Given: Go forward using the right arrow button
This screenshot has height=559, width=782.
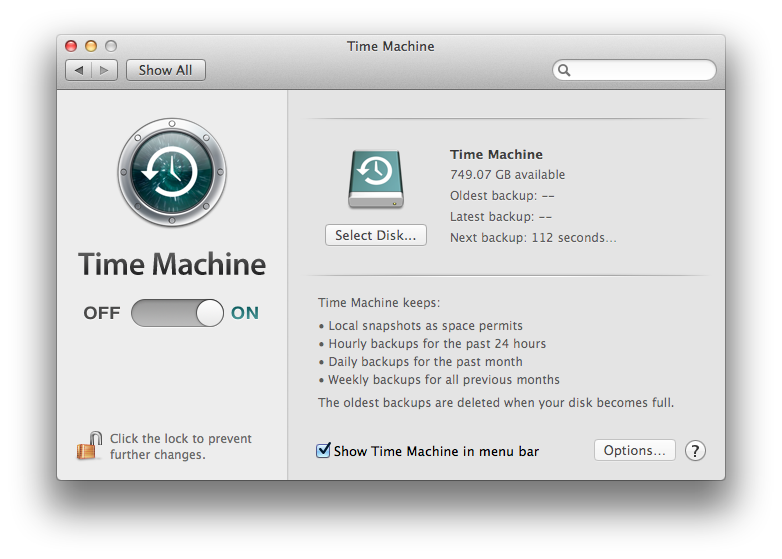Looking at the screenshot, I should (x=104, y=70).
